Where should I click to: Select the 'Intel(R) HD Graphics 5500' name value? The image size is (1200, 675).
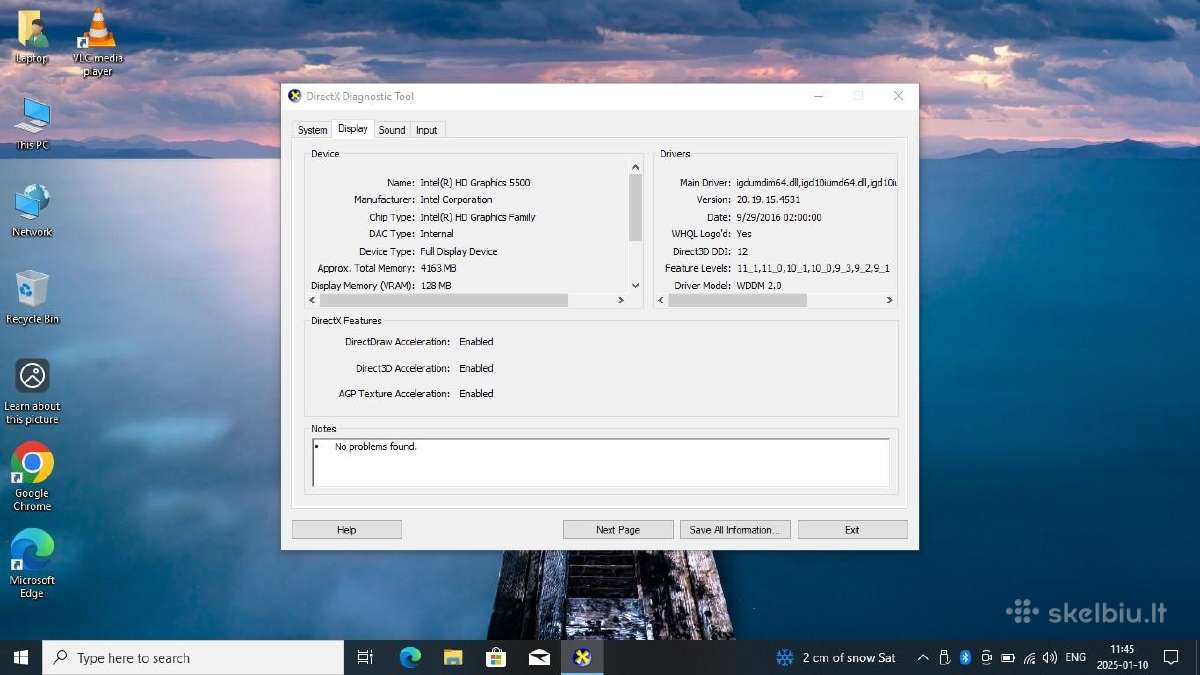click(475, 183)
